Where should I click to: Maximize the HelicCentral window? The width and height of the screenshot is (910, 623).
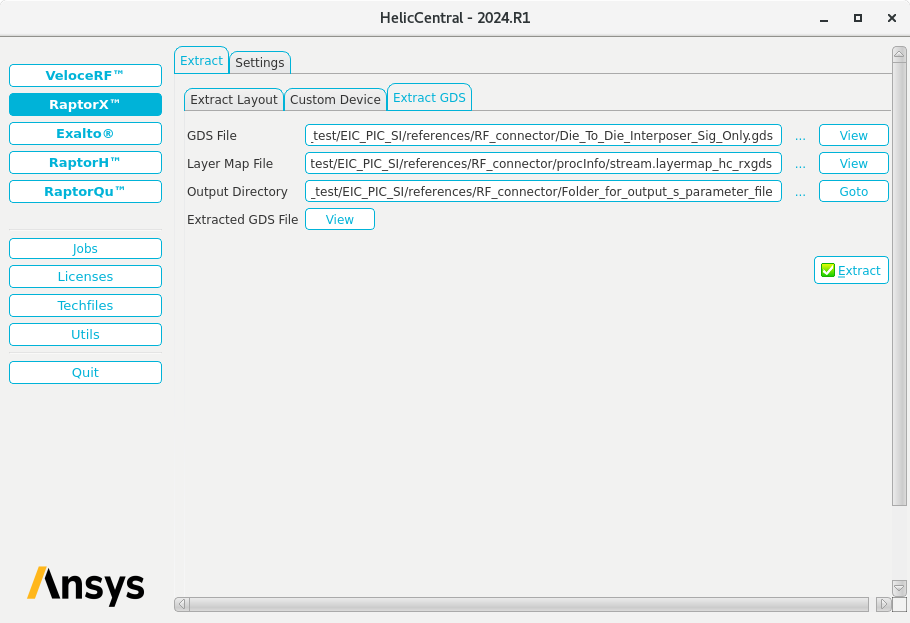tap(858, 19)
